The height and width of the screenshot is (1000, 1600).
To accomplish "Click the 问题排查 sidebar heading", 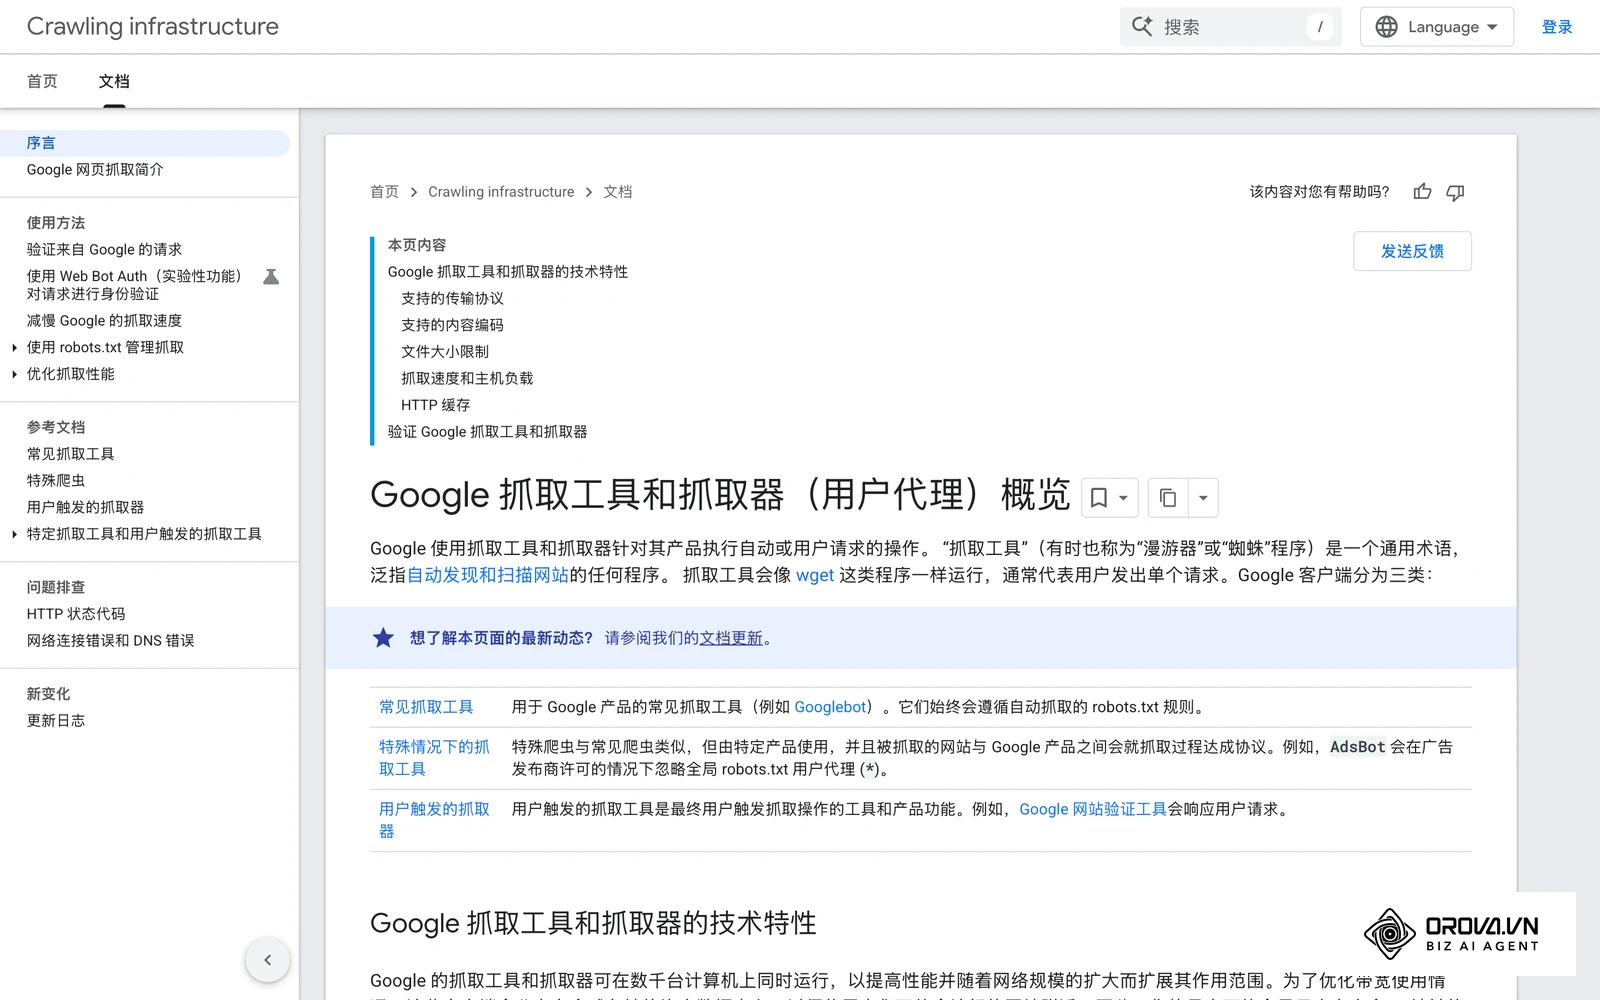I will click(56, 587).
